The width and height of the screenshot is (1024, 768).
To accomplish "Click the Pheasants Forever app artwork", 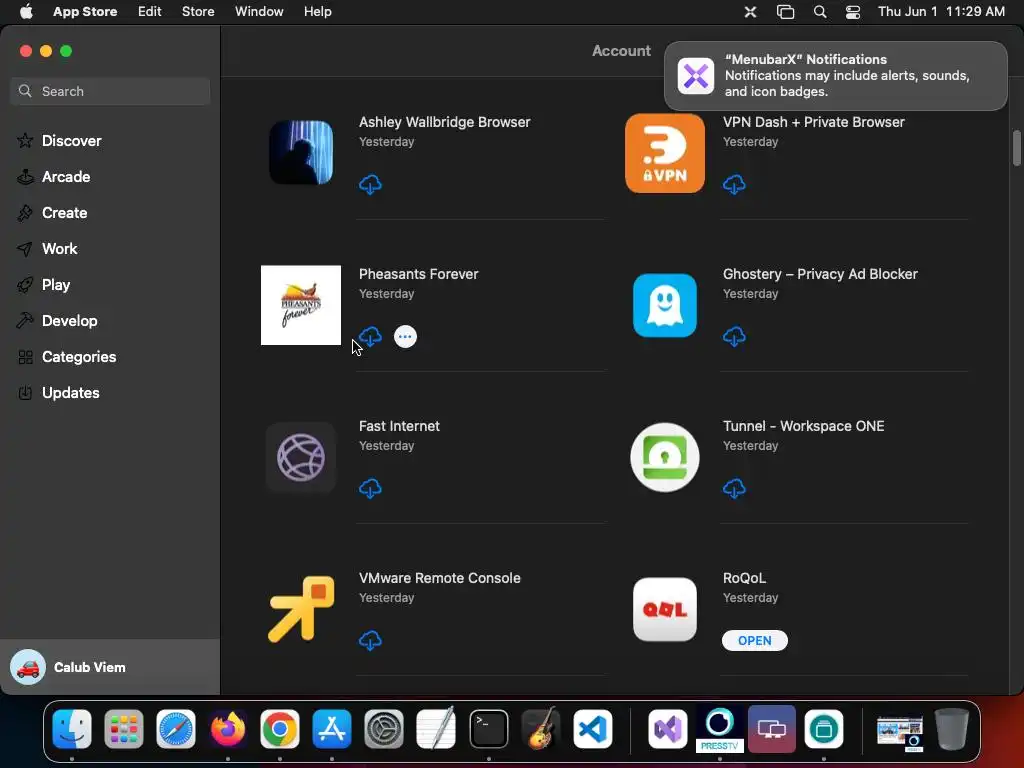I will click(x=301, y=305).
